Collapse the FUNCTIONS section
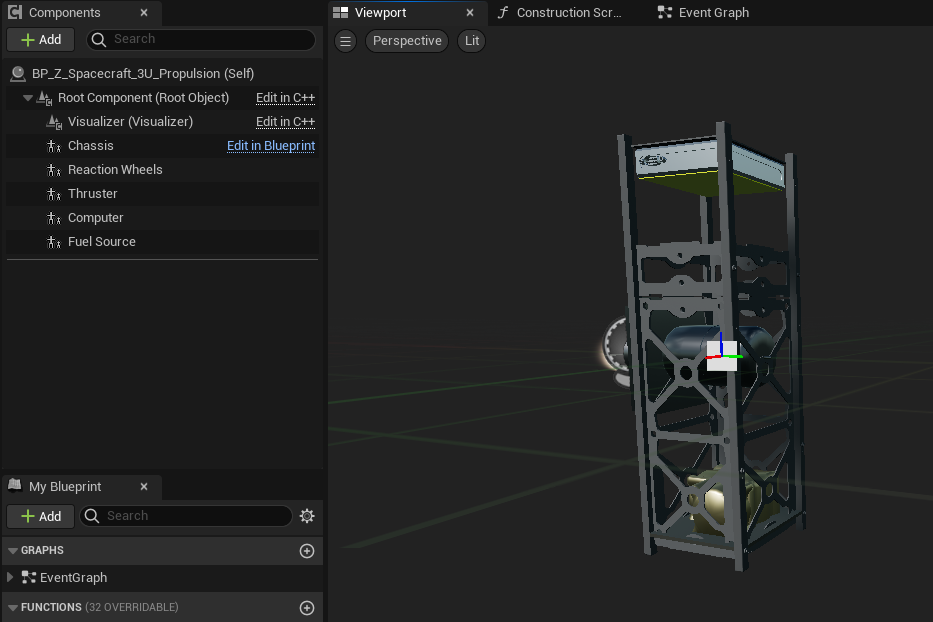This screenshot has height=622, width=933. click(12, 608)
